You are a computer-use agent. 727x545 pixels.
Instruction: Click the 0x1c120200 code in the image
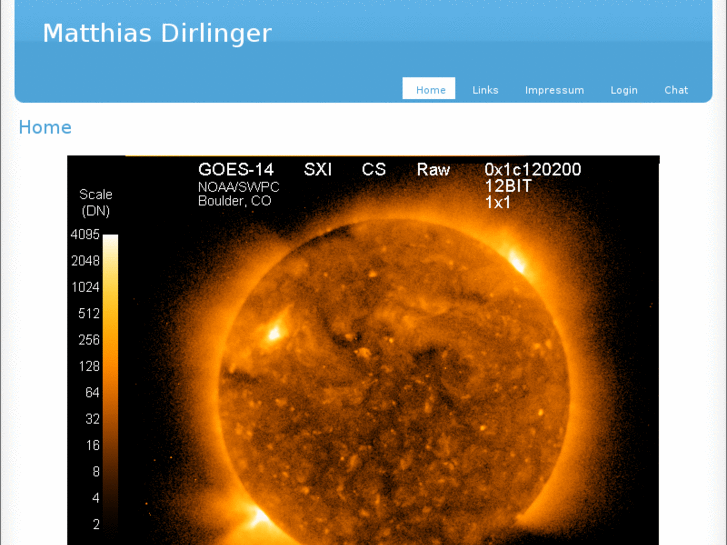[x=533, y=169]
